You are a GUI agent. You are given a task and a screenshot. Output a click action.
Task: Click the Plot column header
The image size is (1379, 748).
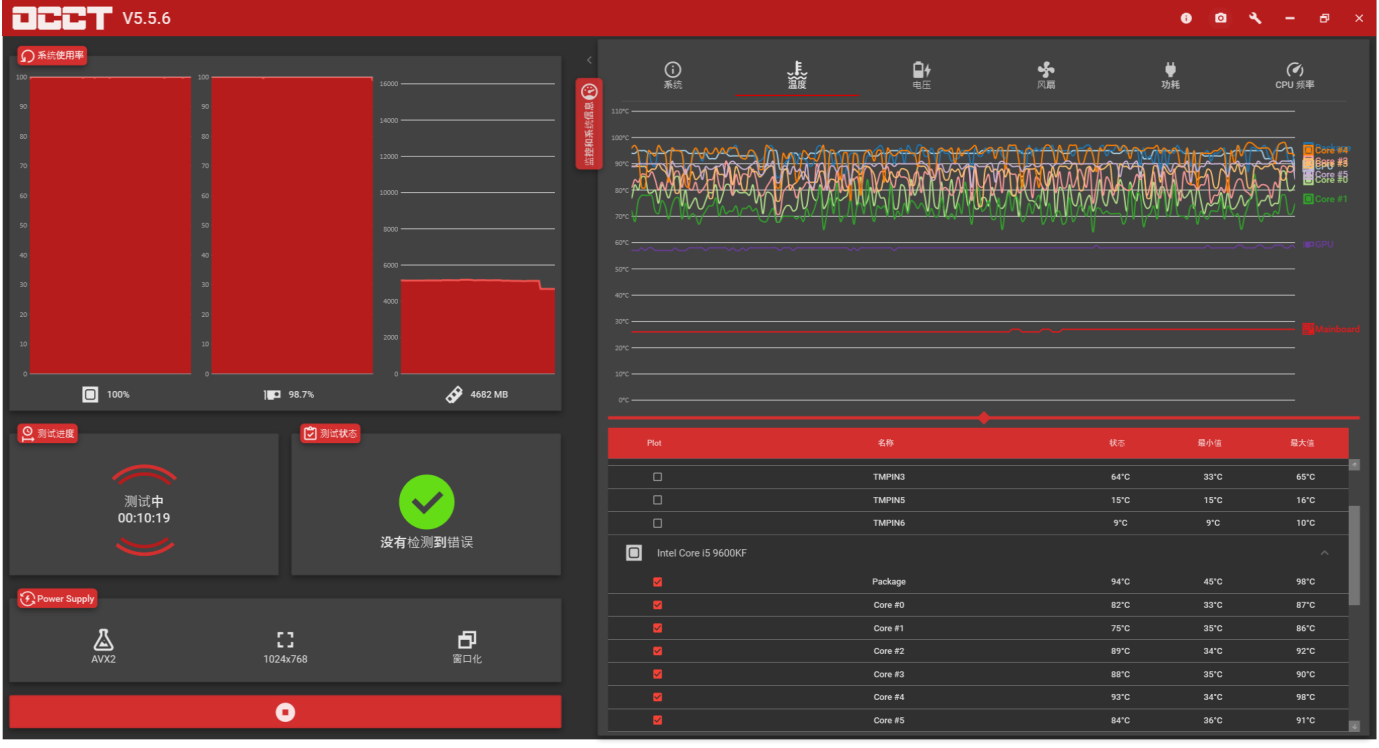[x=654, y=442]
